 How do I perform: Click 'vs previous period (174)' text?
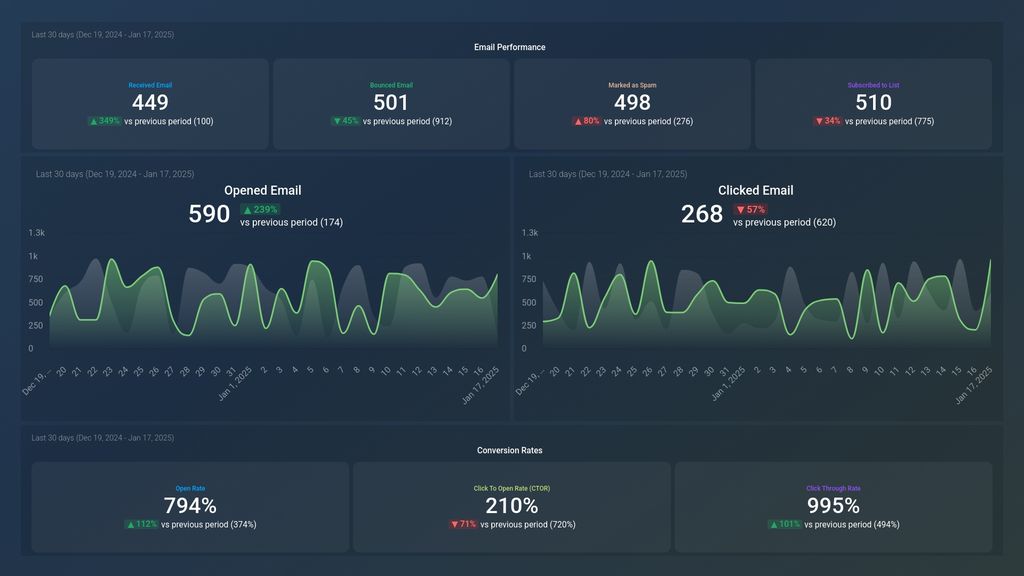point(291,223)
